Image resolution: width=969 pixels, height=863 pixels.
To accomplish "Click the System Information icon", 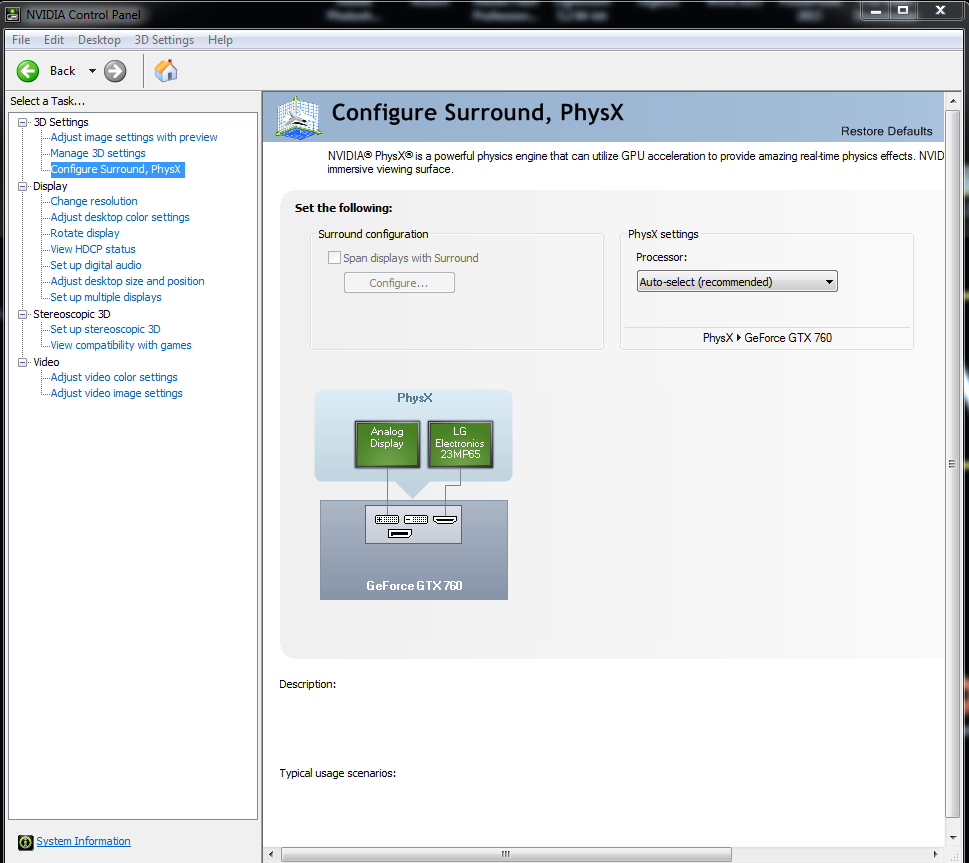I will pos(25,842).
